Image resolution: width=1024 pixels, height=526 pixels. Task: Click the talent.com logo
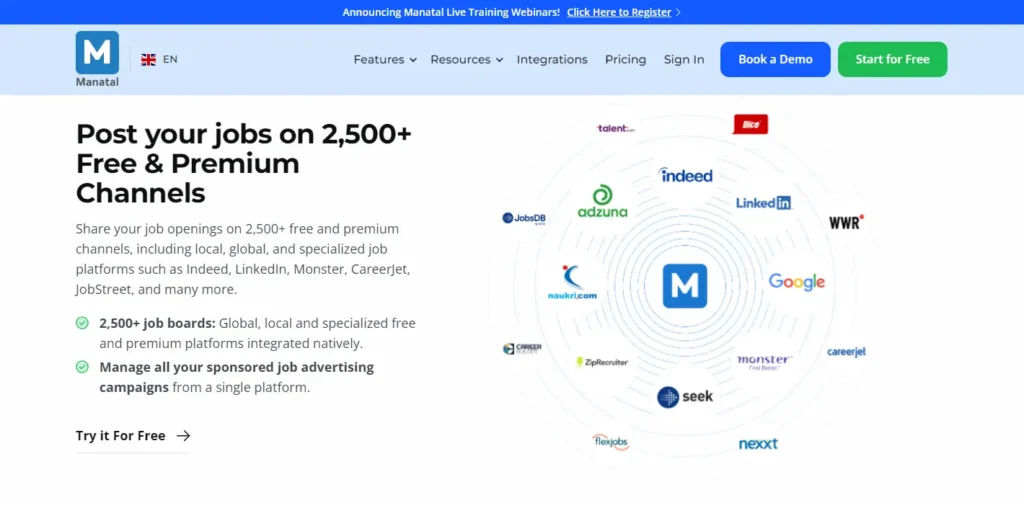[x=615, y=129]
